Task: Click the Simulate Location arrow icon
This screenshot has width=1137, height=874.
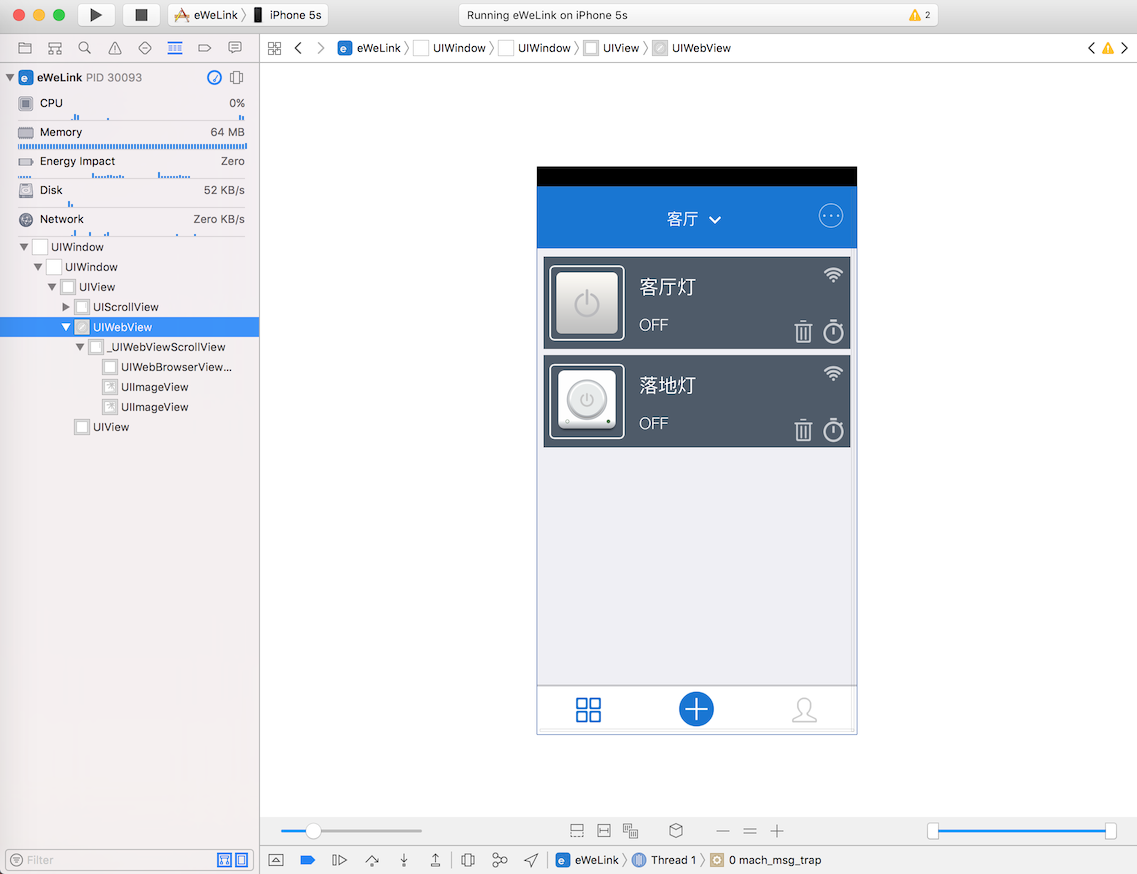Action: (x=531, y=859)
